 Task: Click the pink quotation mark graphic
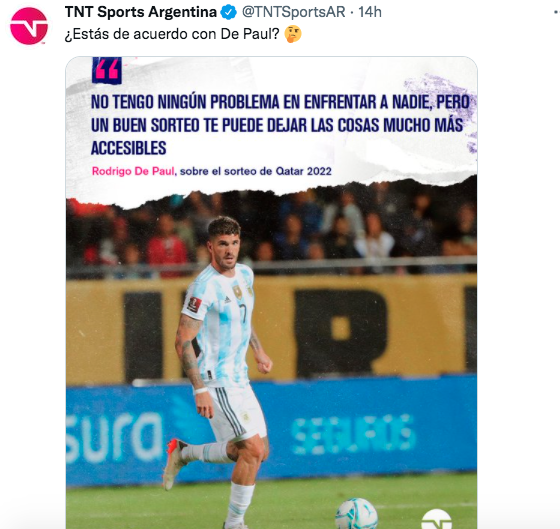pyautogui.click(x=107, y=70)
